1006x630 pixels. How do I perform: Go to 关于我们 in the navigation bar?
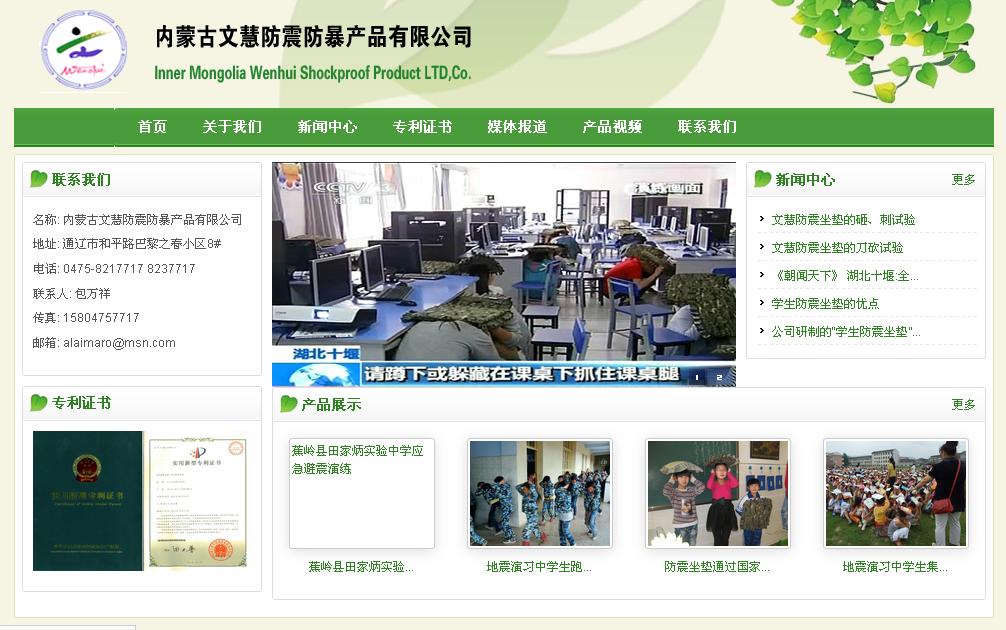pos(232,127)
